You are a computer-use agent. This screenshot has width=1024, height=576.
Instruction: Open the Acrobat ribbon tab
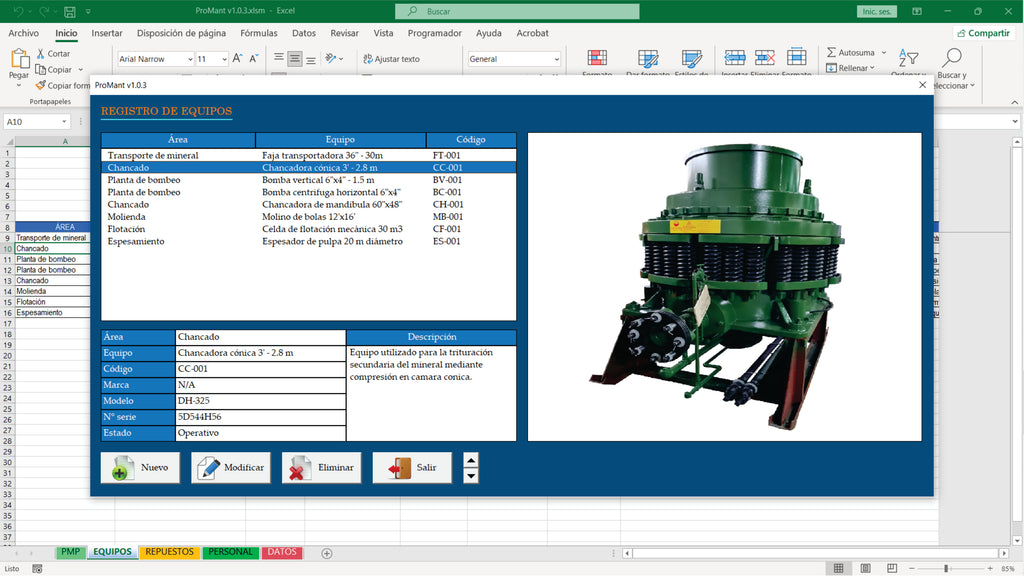click(x=532, y=33)
